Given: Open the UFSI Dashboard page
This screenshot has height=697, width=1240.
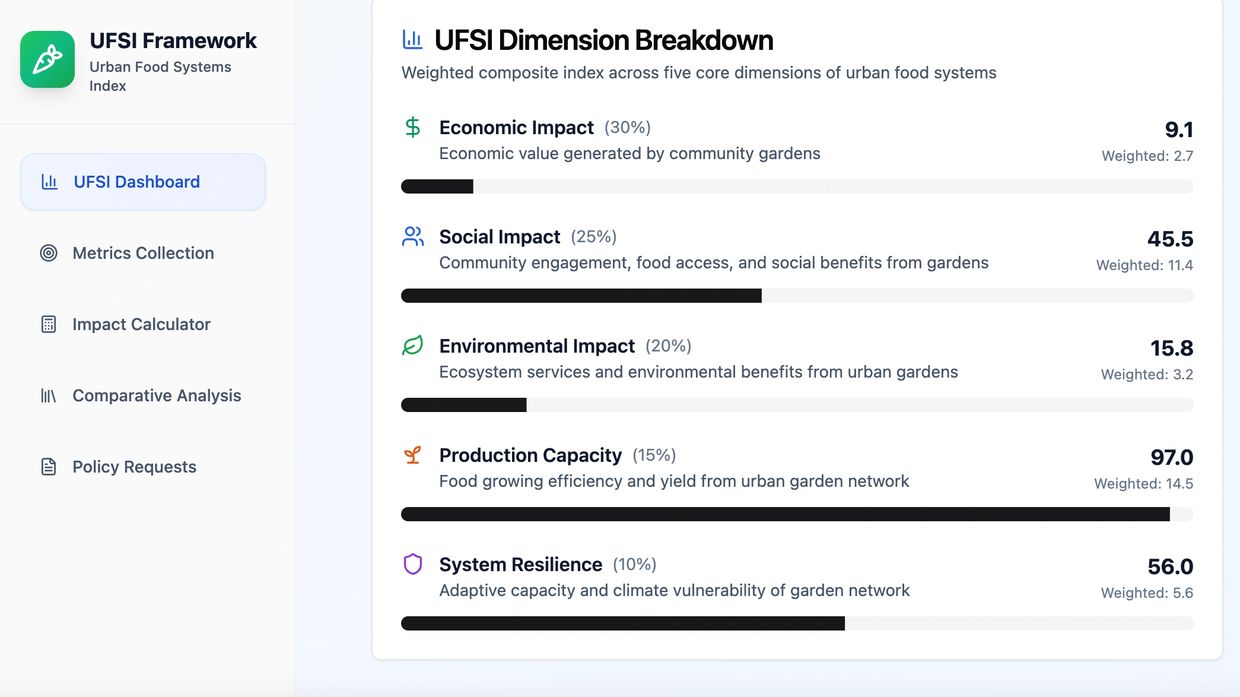Looking at the screenshot, I should coord(137,182).
